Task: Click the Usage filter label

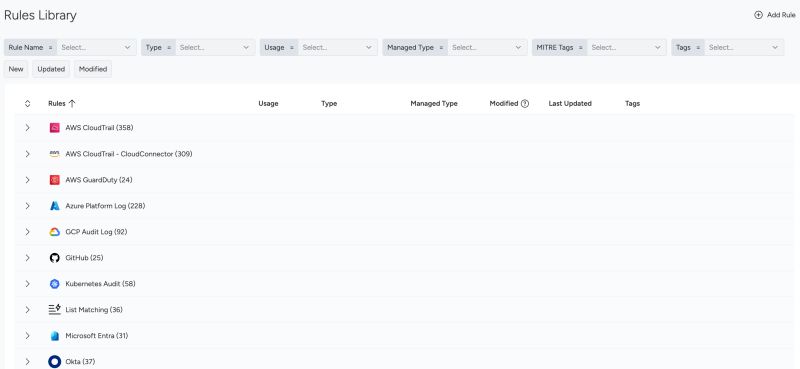Action: click(274, 47)
